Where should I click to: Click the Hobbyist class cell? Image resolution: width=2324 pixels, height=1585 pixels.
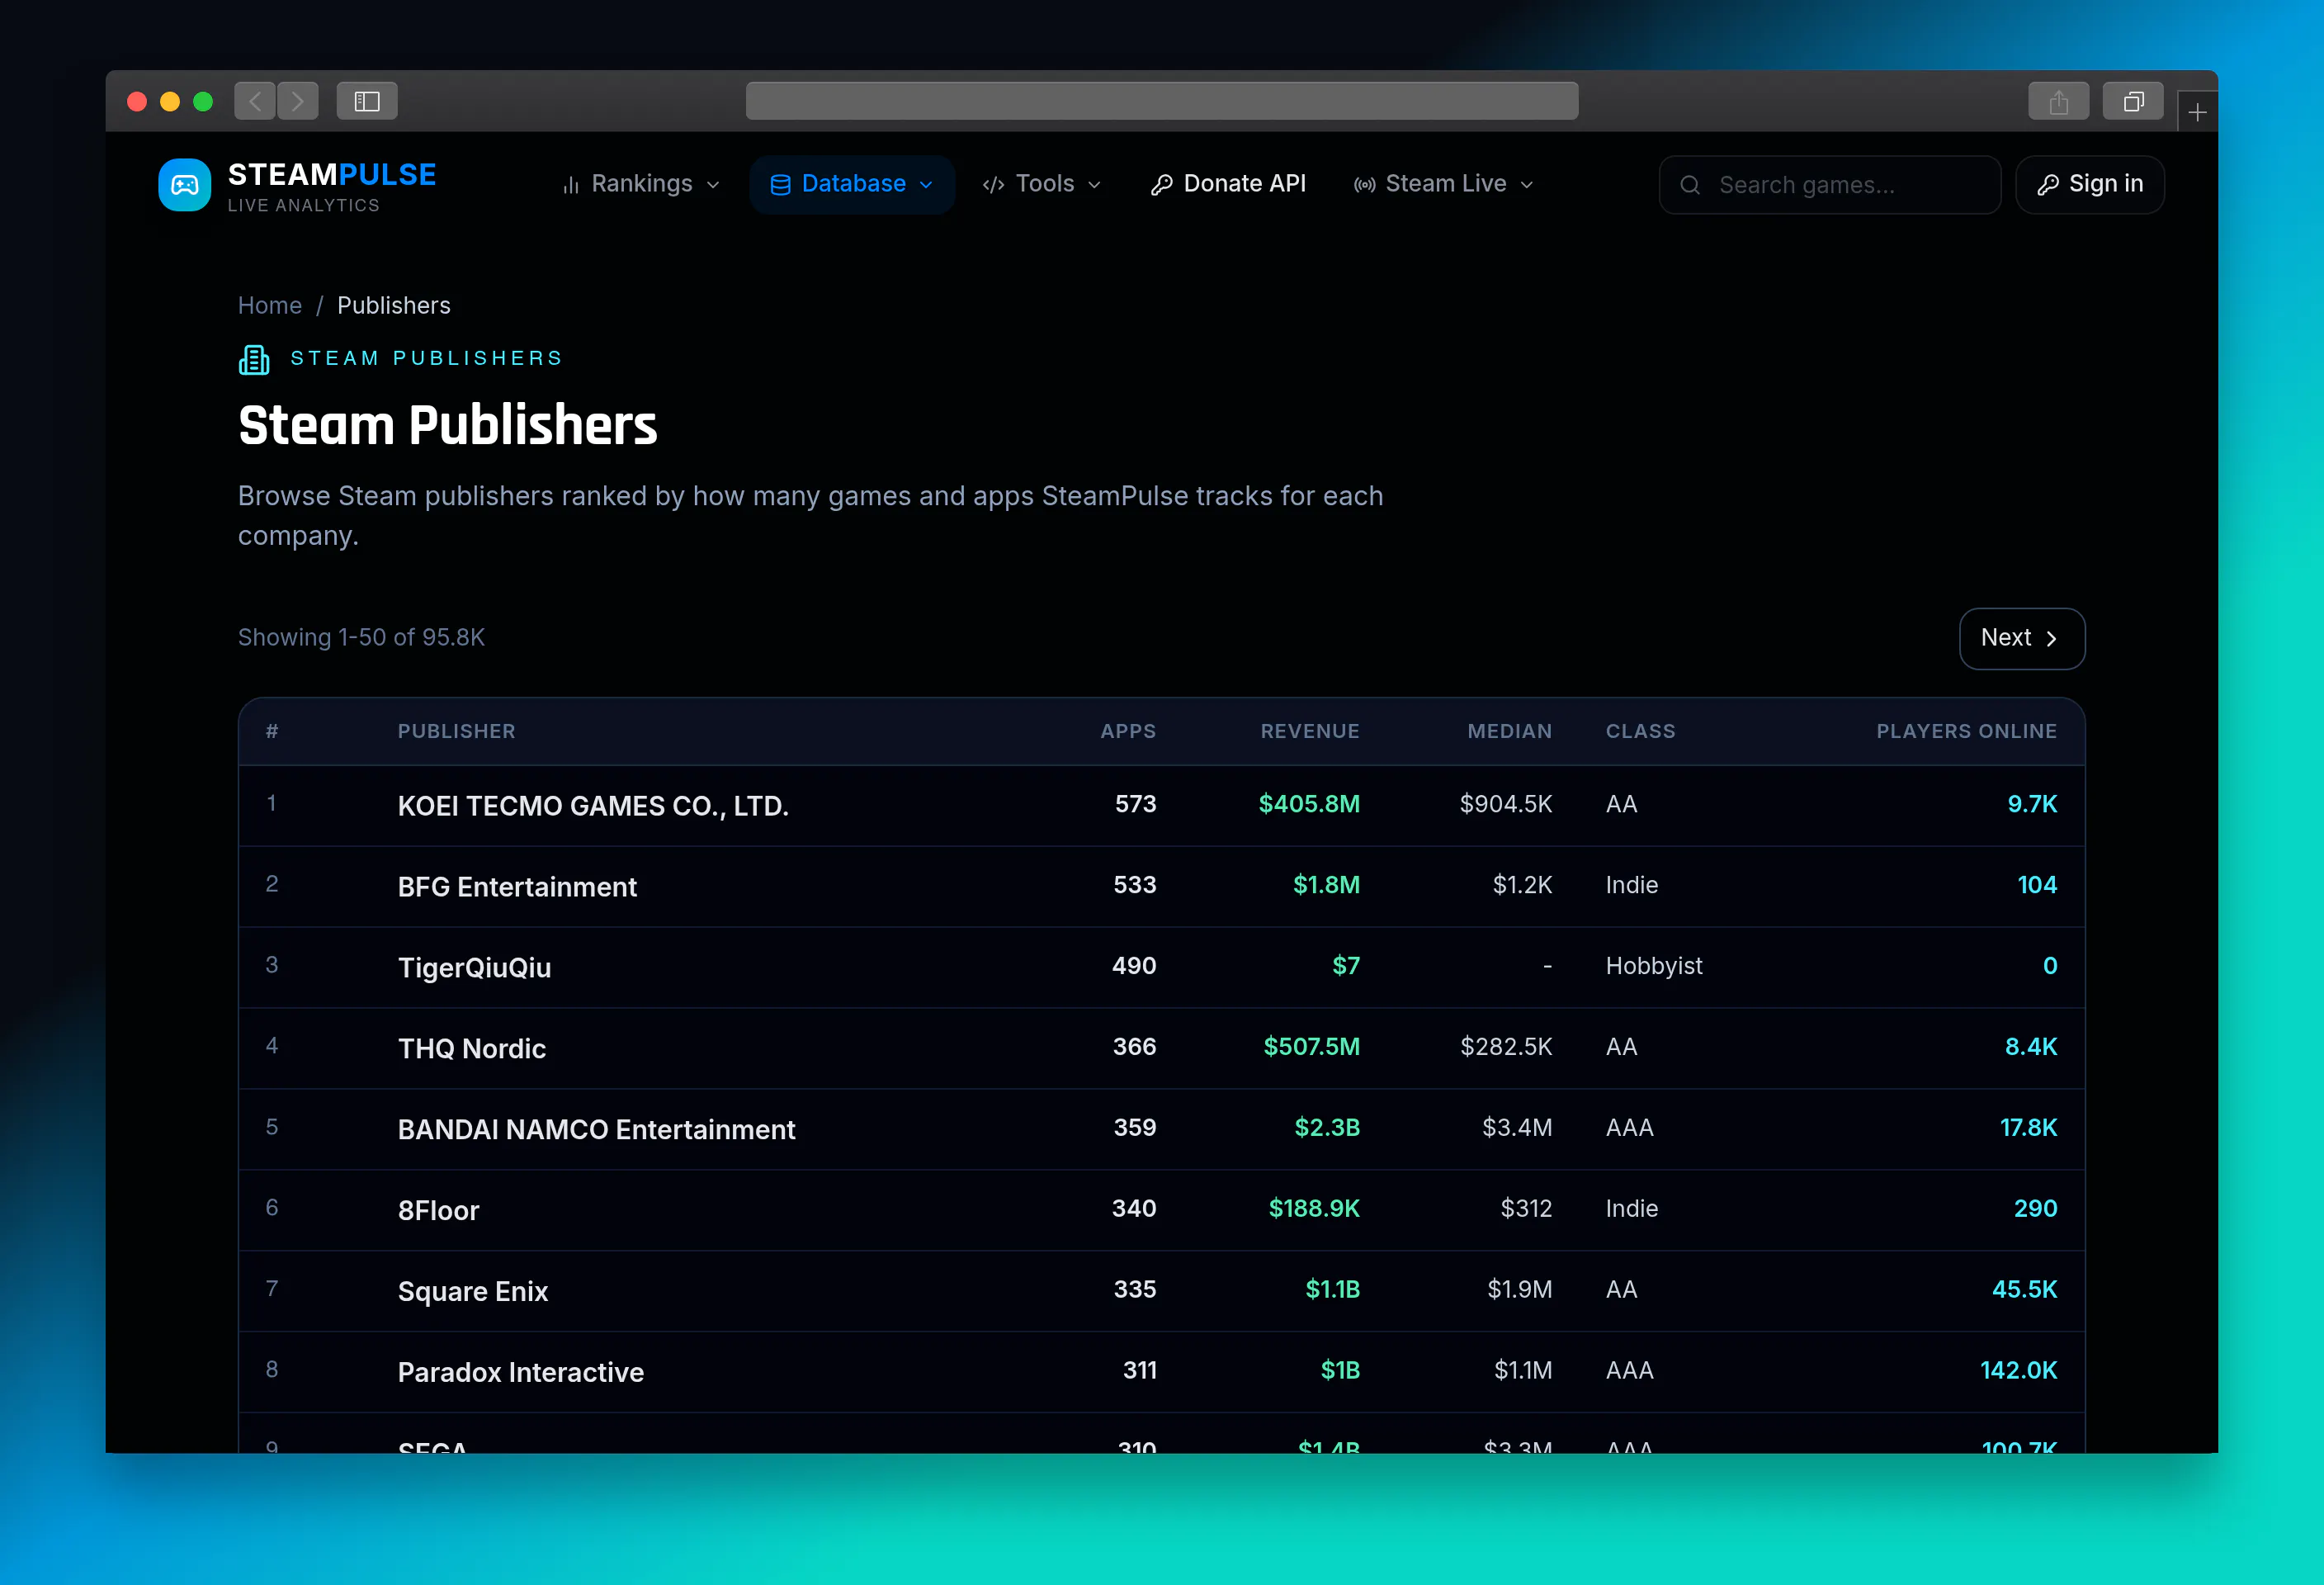[x=1654, y=966]
